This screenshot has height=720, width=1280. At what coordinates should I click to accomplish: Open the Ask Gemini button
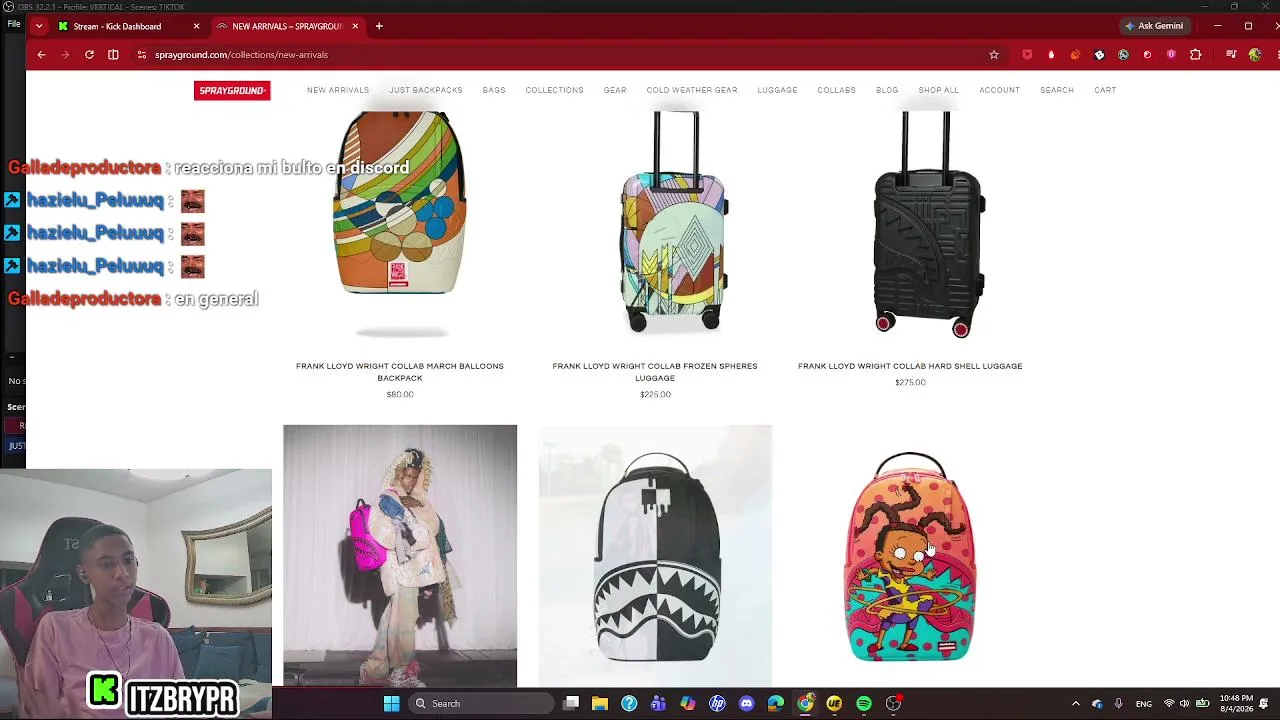pos(1154,26)
